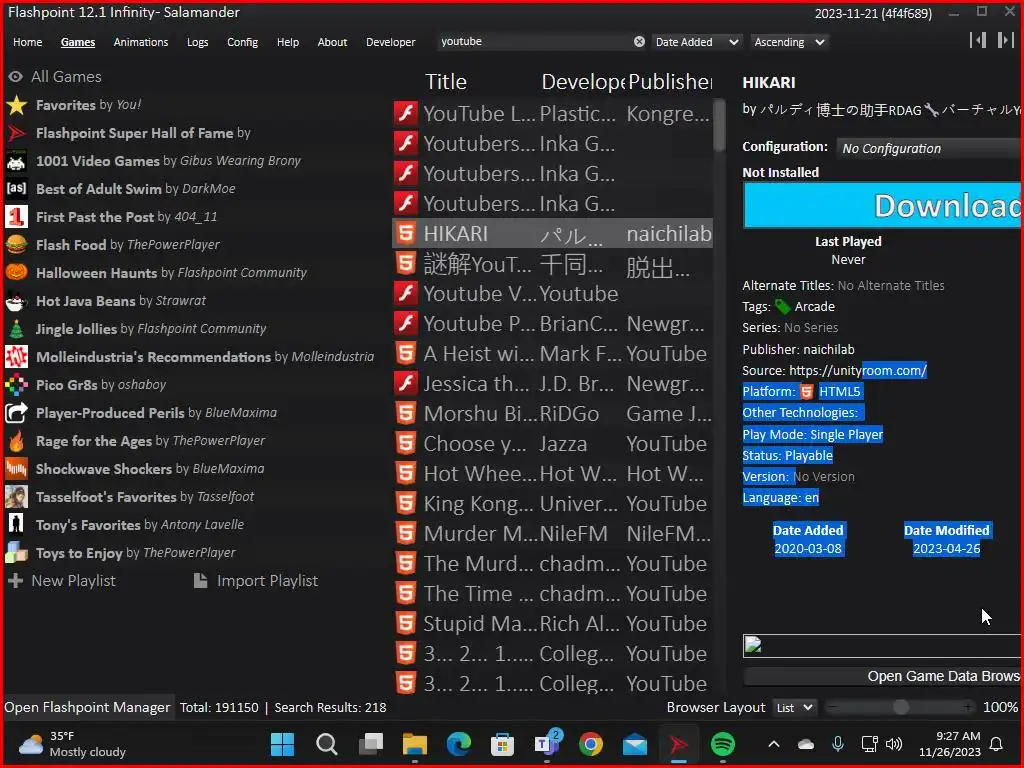Open the Date Added sort dropdown

(x=697, y=42)
